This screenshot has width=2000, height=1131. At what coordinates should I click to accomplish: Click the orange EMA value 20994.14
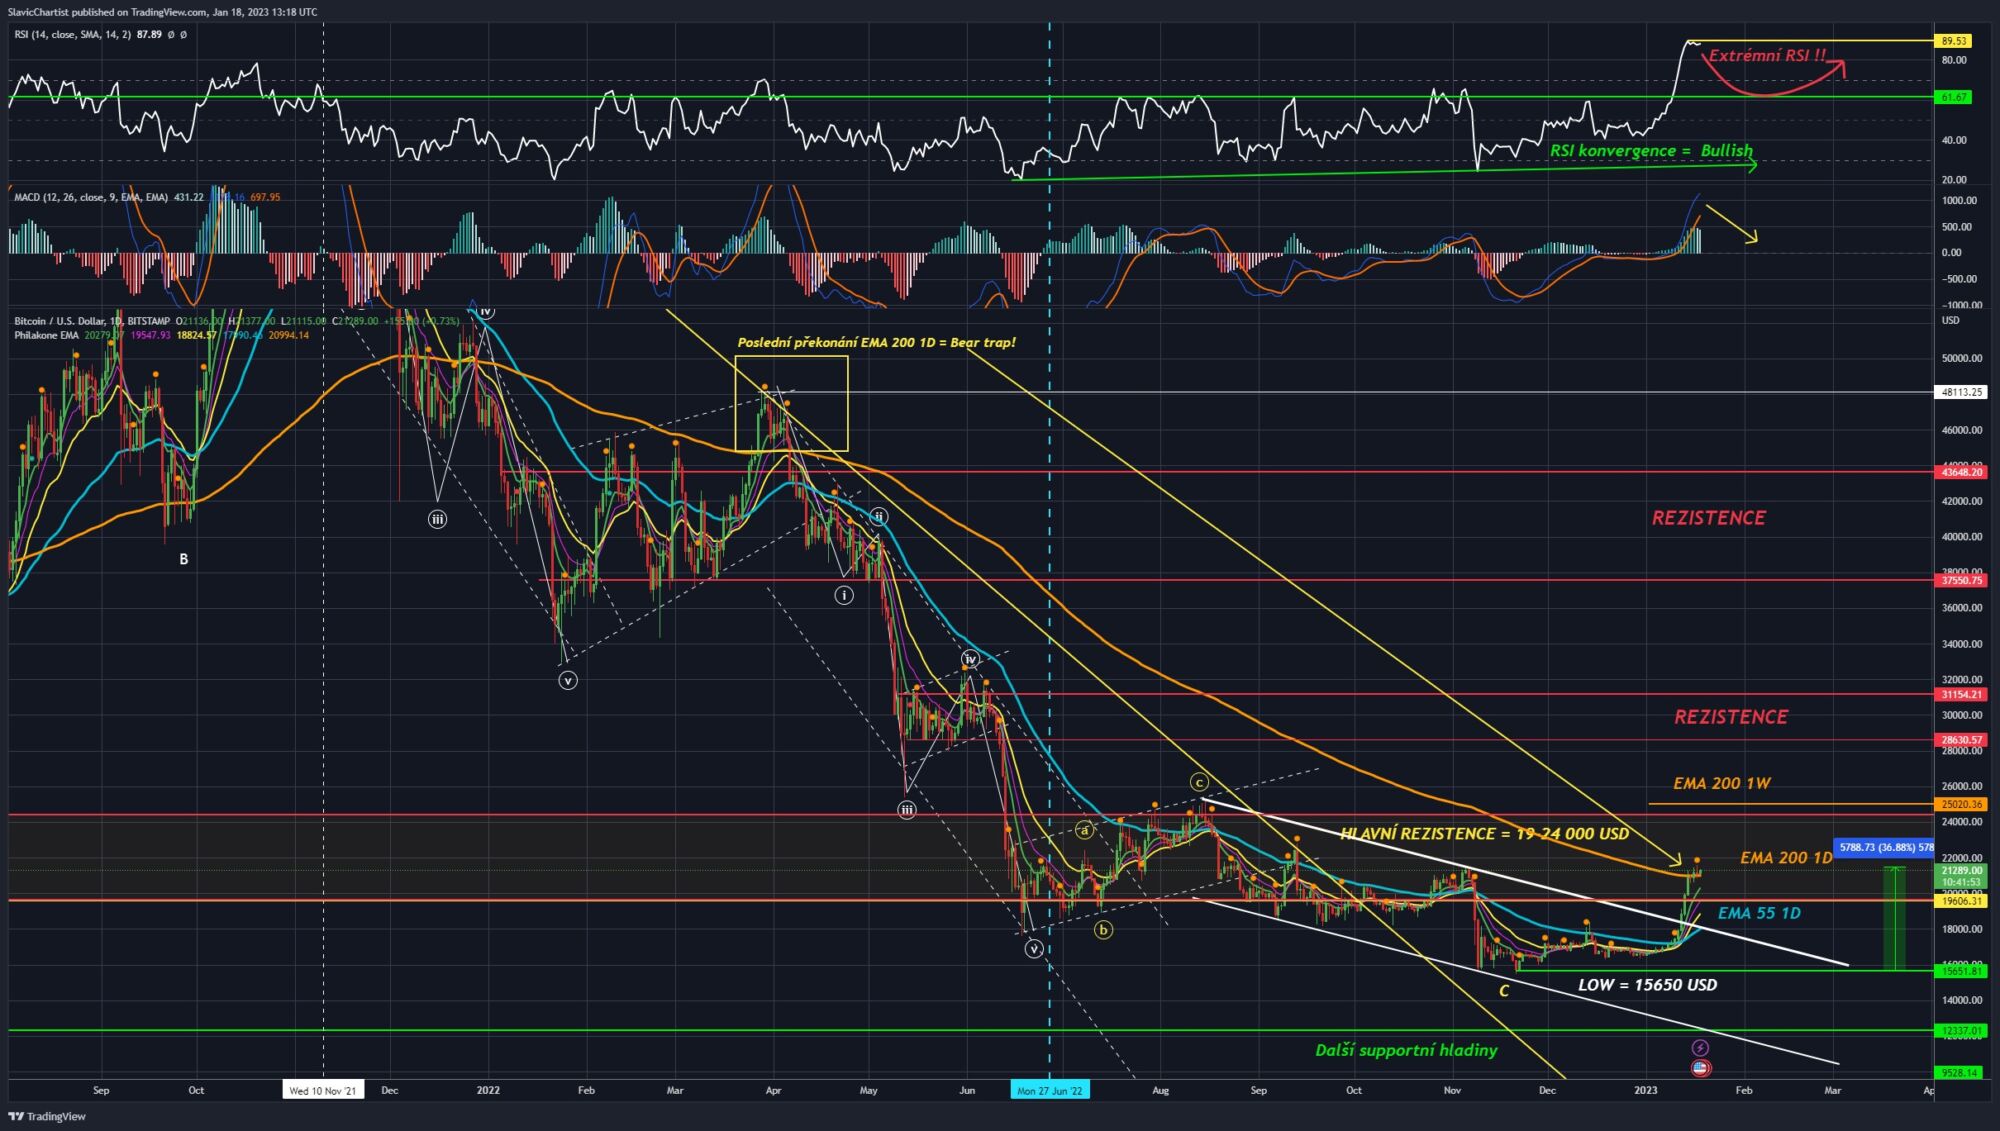coord(288,335)
